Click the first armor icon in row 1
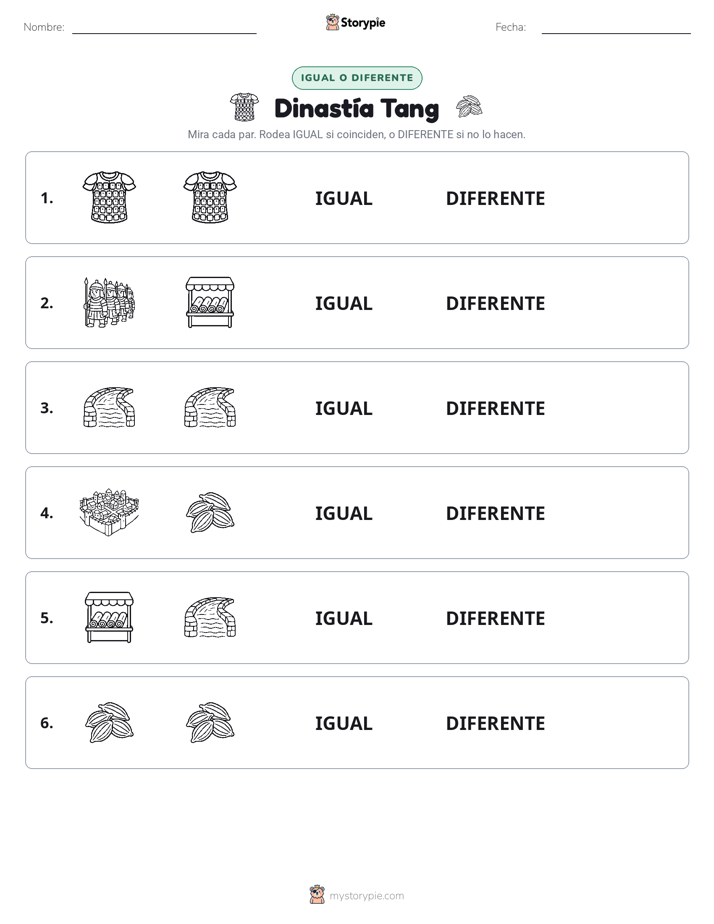Viewport: 714px width, 924px height. (x=109, y=197)
